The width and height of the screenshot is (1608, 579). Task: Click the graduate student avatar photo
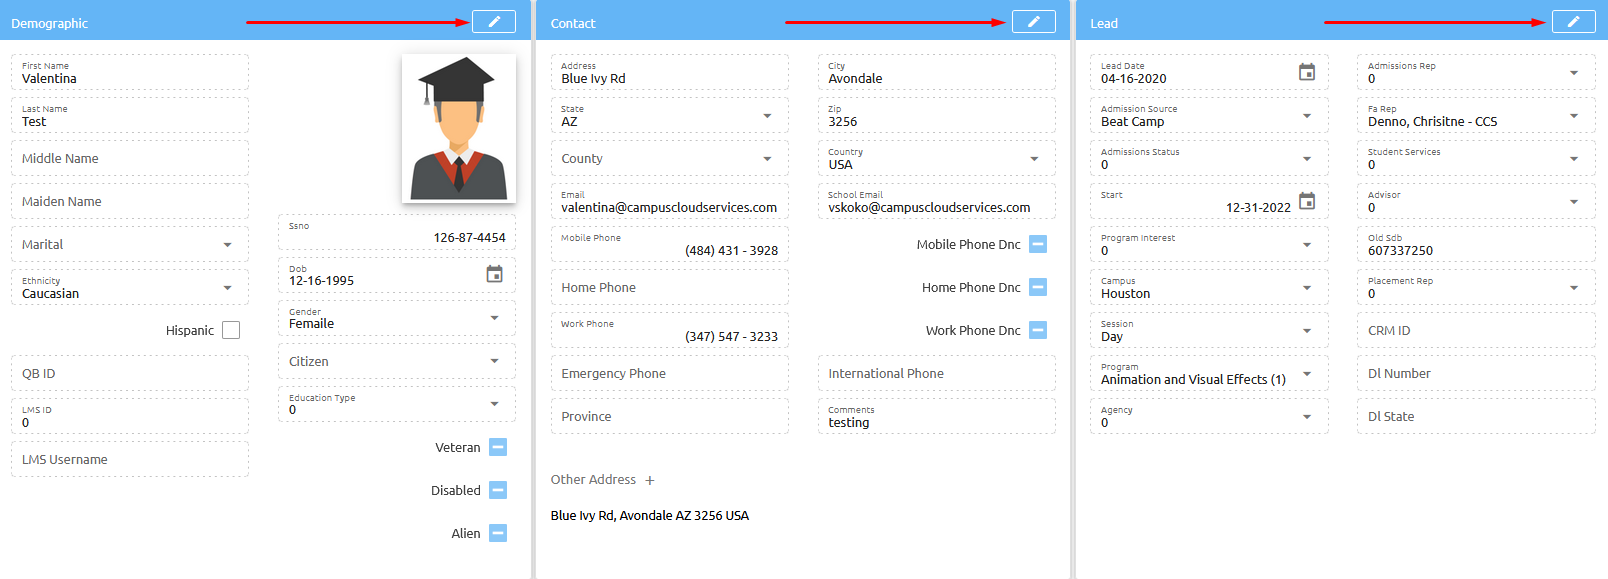tap(459, 128)
